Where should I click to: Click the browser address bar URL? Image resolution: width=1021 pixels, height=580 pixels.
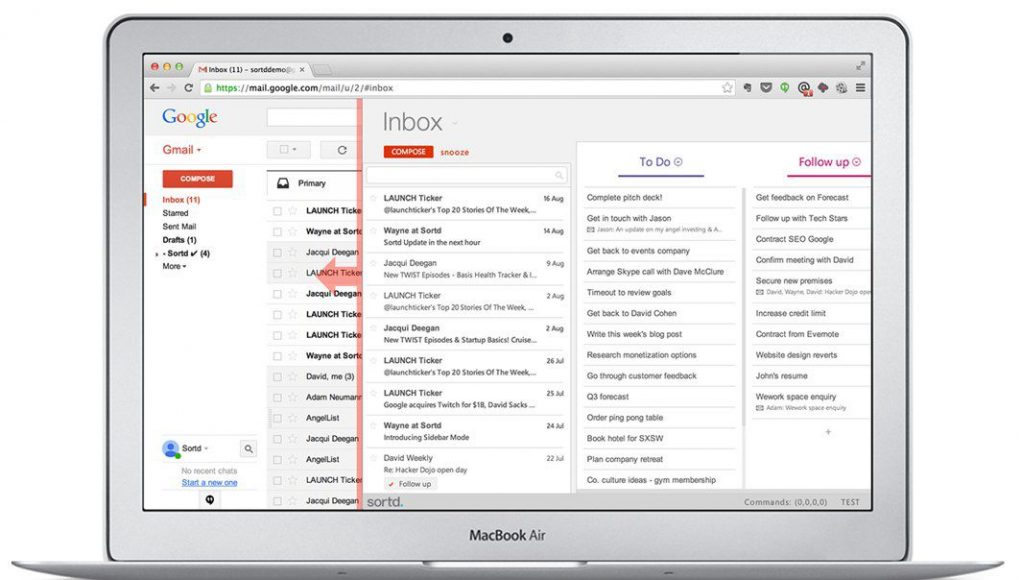[x=304, y=88]
